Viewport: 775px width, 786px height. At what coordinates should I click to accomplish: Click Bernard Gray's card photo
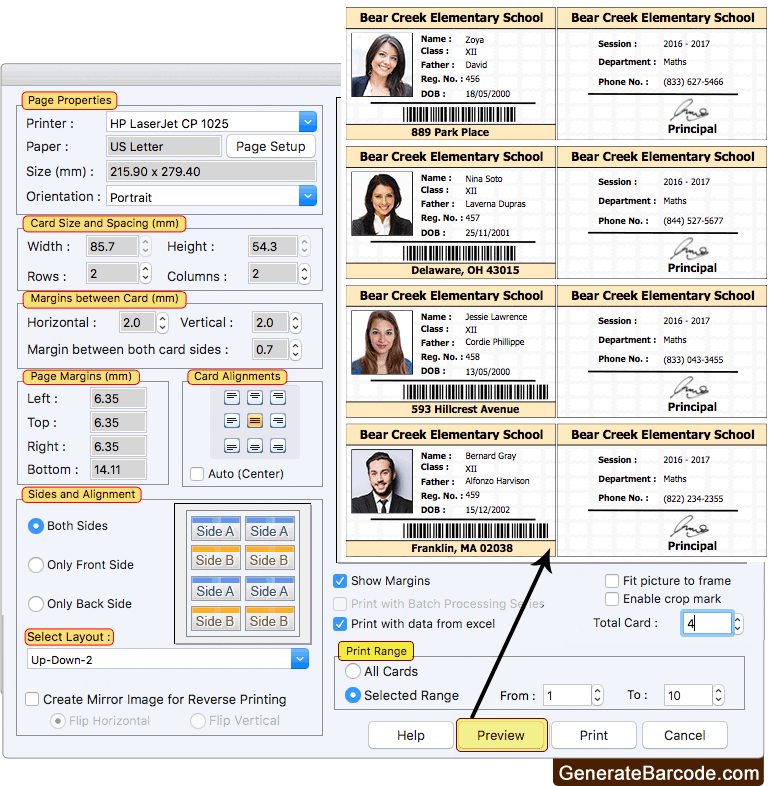click(x=381, y=481)
